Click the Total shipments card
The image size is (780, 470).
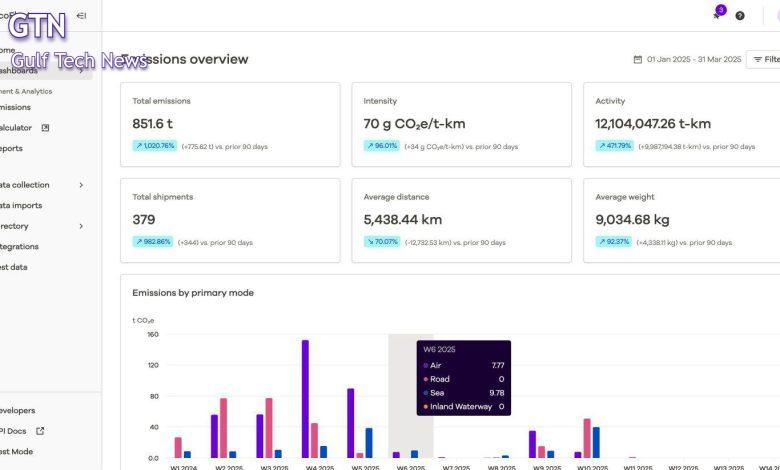pos(229,220)
